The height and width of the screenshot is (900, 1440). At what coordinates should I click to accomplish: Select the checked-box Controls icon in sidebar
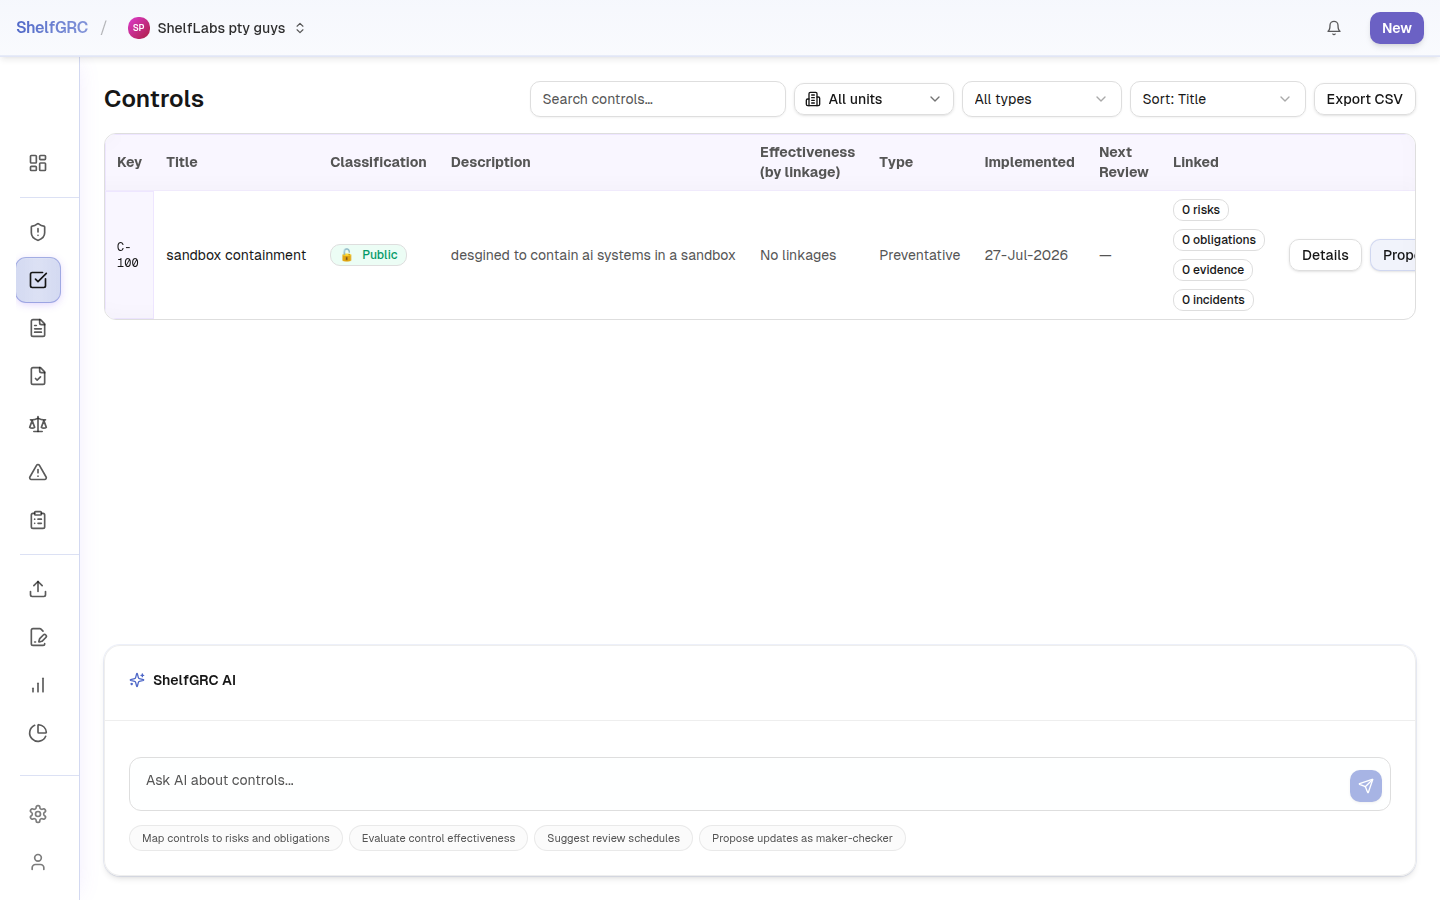pyautogui.click(x=38, y=280)
